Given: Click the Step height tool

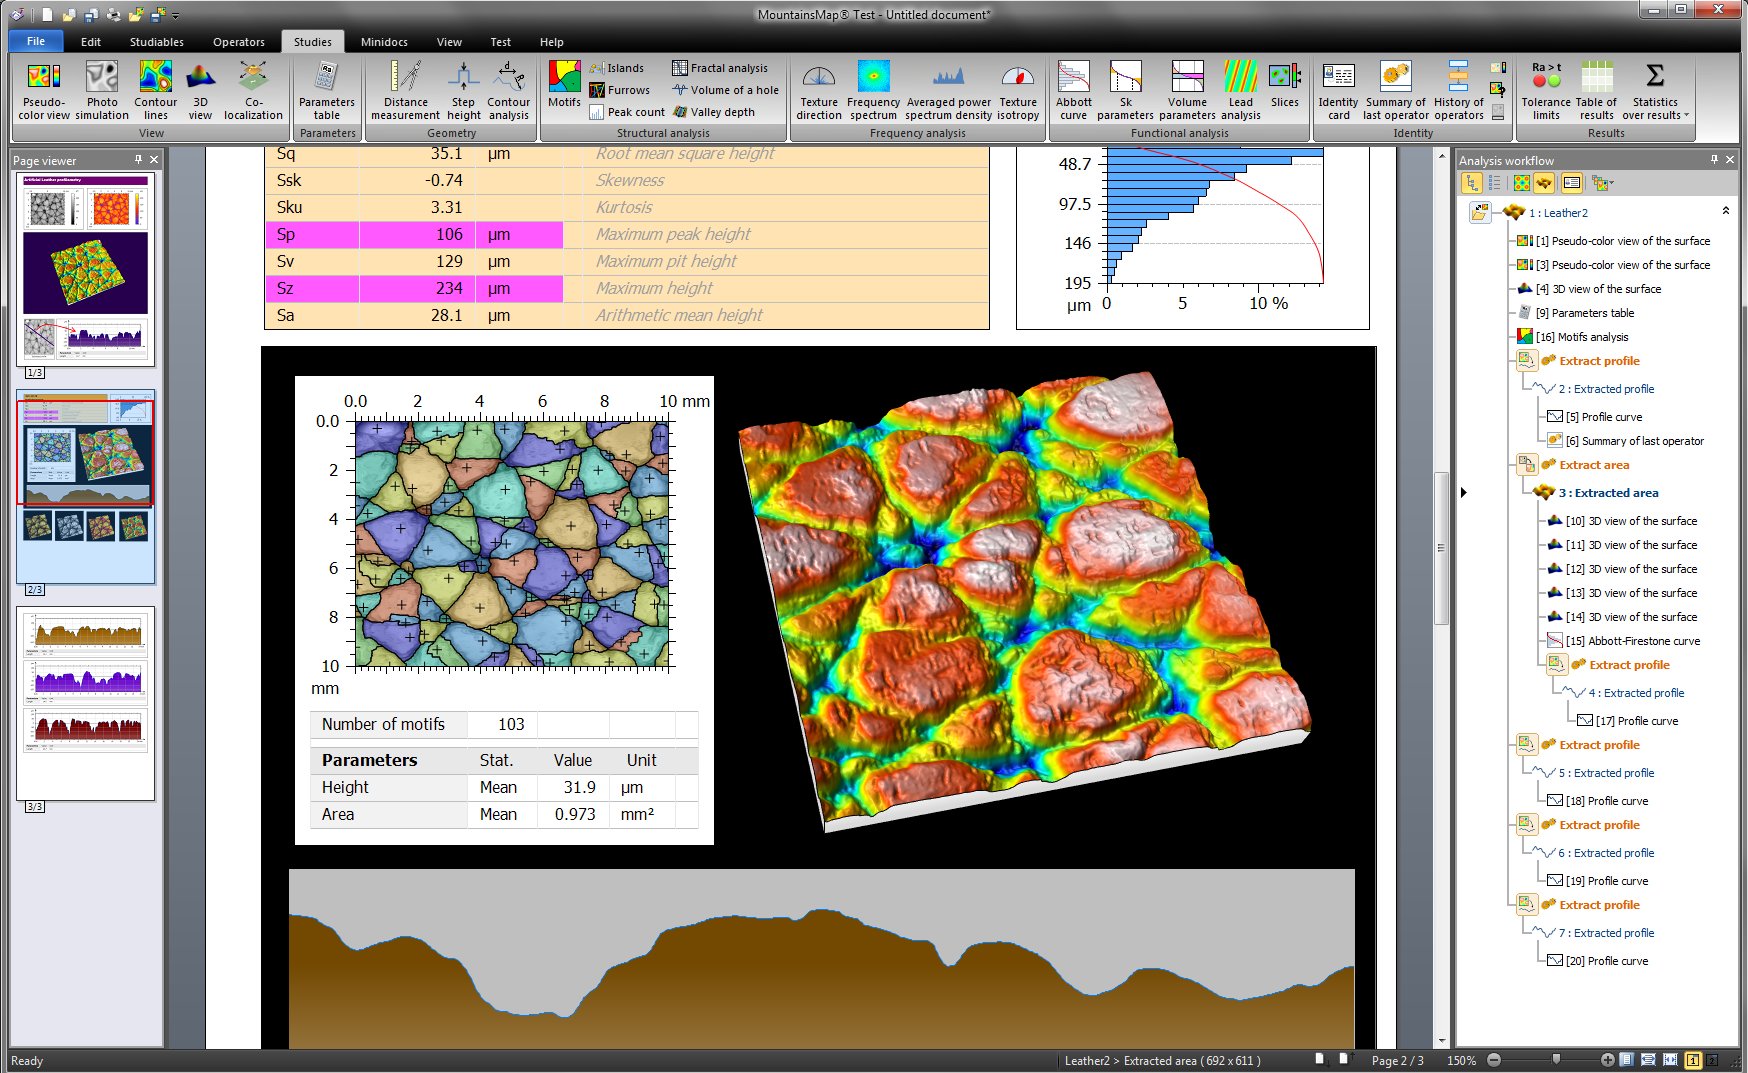Looking at the screenshot, I should pos(463,90).
